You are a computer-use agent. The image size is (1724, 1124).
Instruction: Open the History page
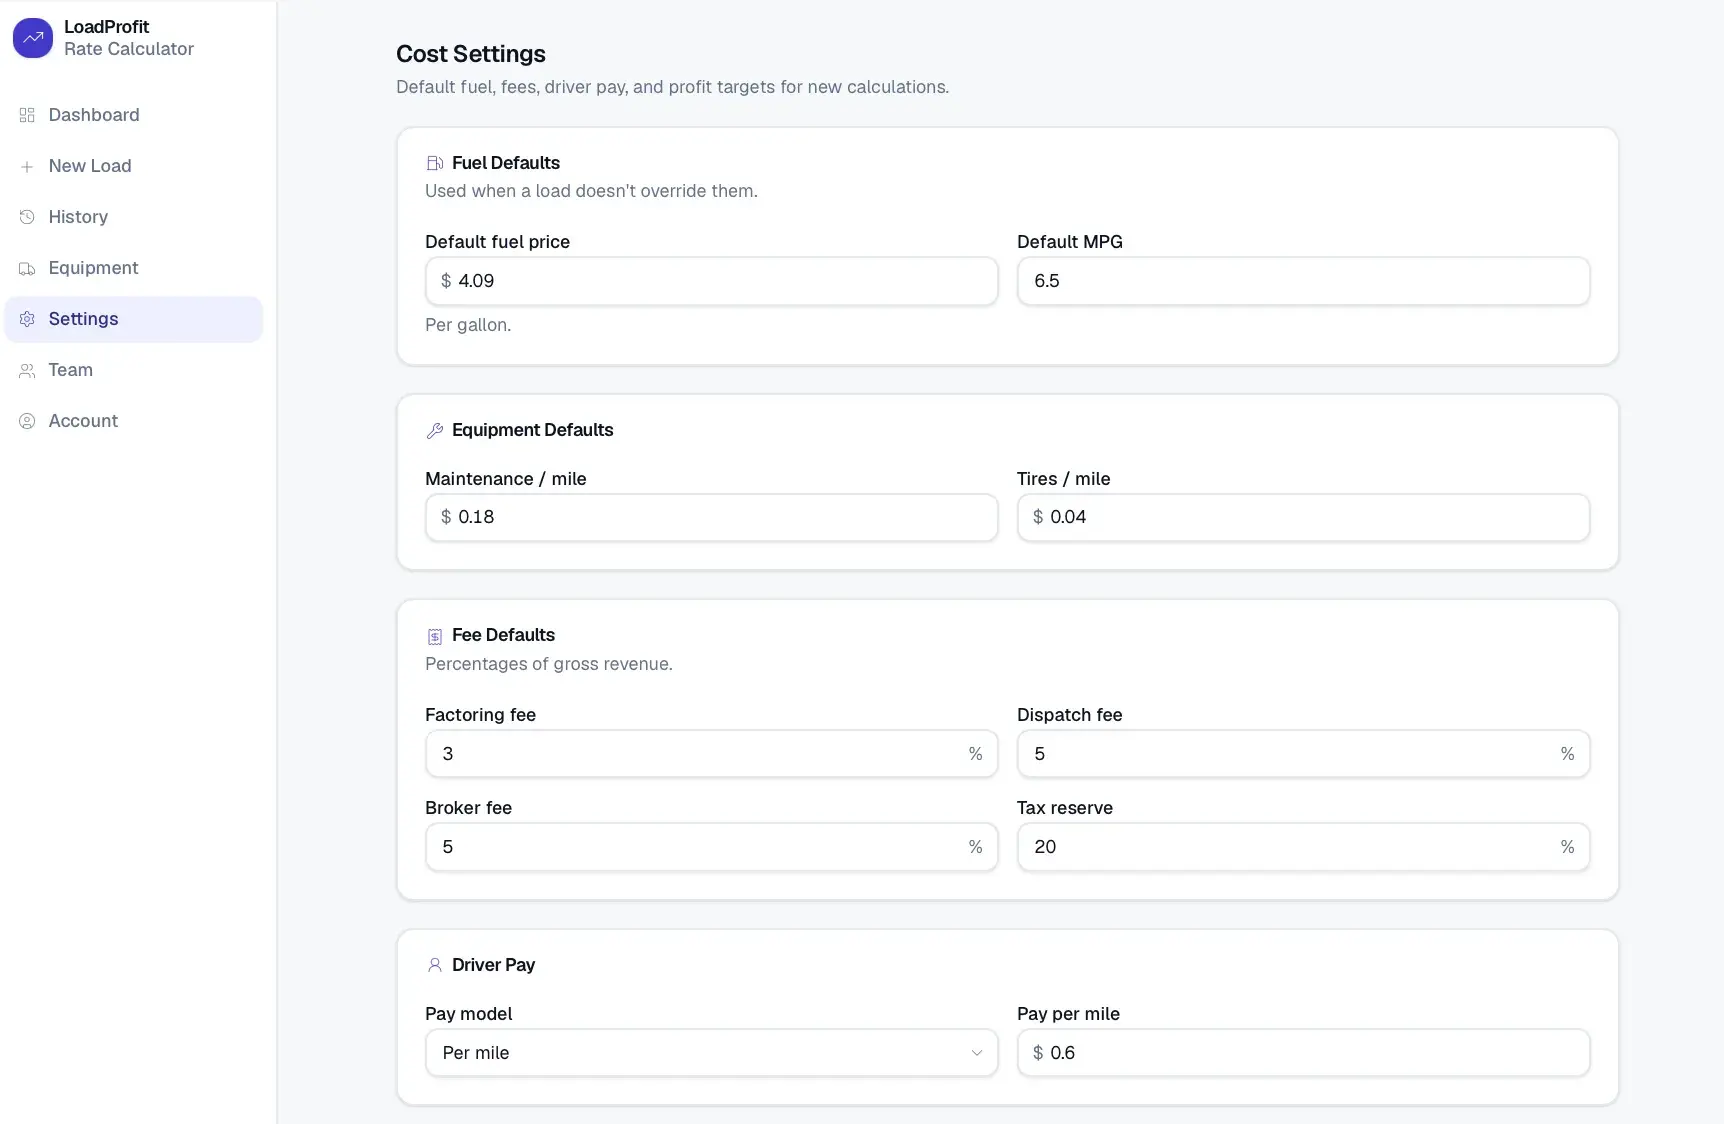(x=134, y=217)
